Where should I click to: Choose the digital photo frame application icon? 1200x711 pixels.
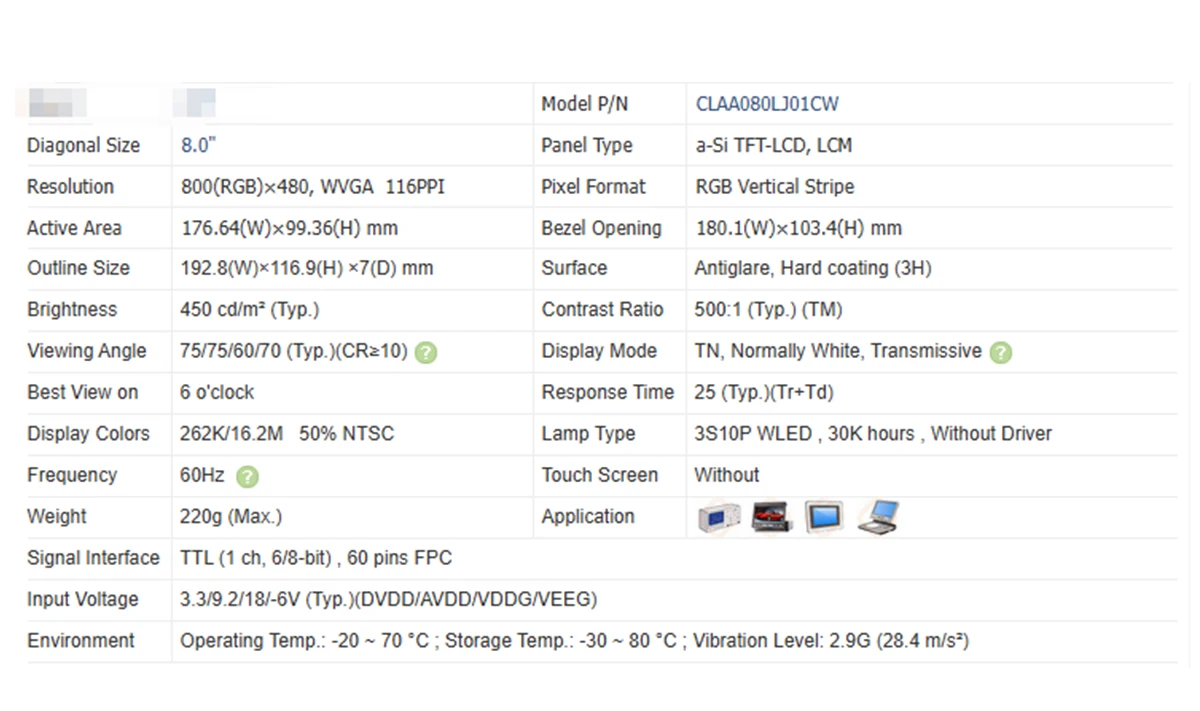824,517
